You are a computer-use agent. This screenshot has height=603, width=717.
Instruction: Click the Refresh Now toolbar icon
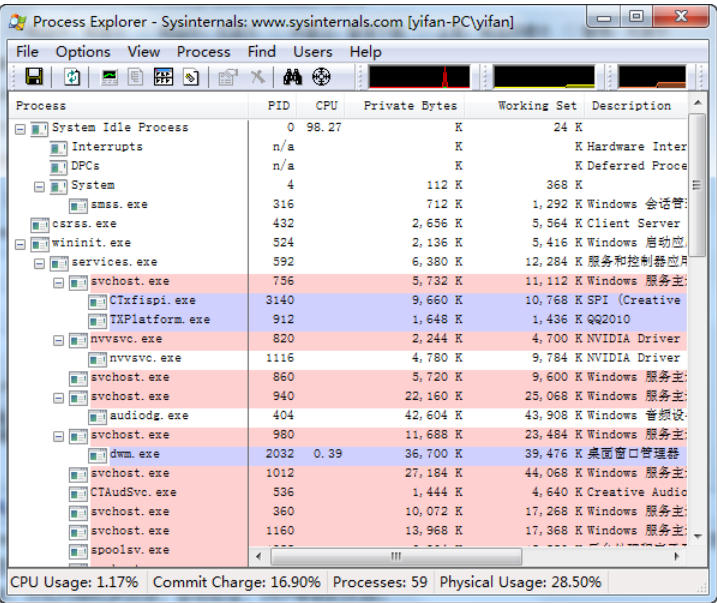pyautogui.click(x=73, y=77)
